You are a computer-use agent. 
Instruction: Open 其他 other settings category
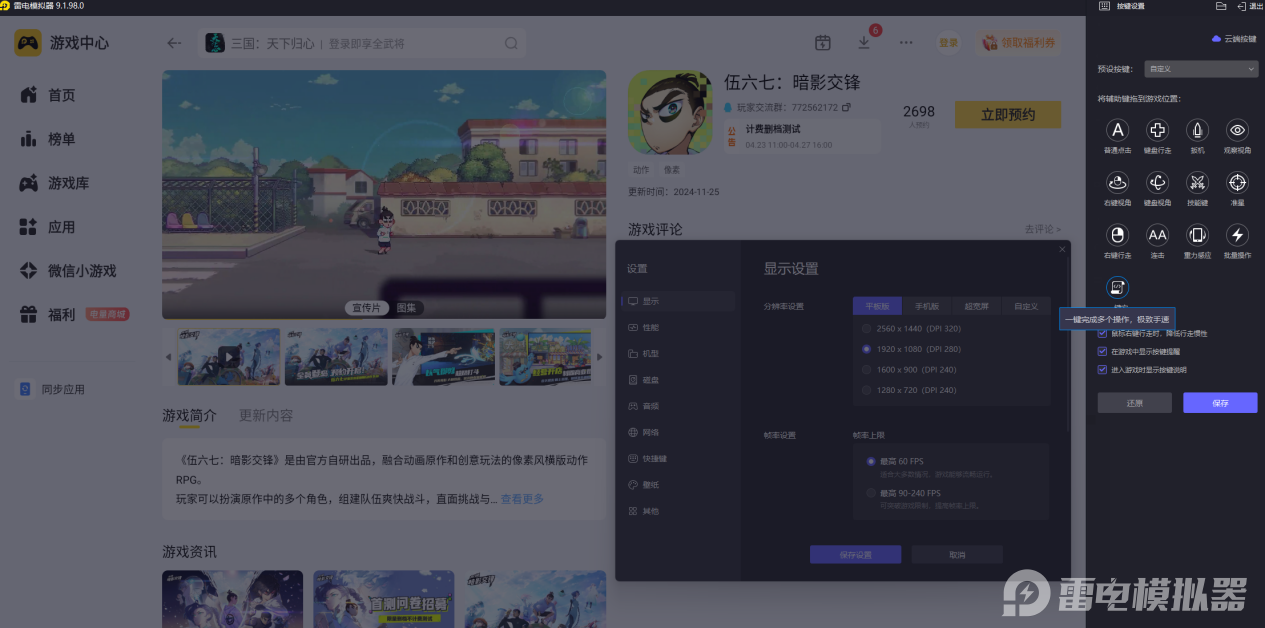click(x=678, y=511)
